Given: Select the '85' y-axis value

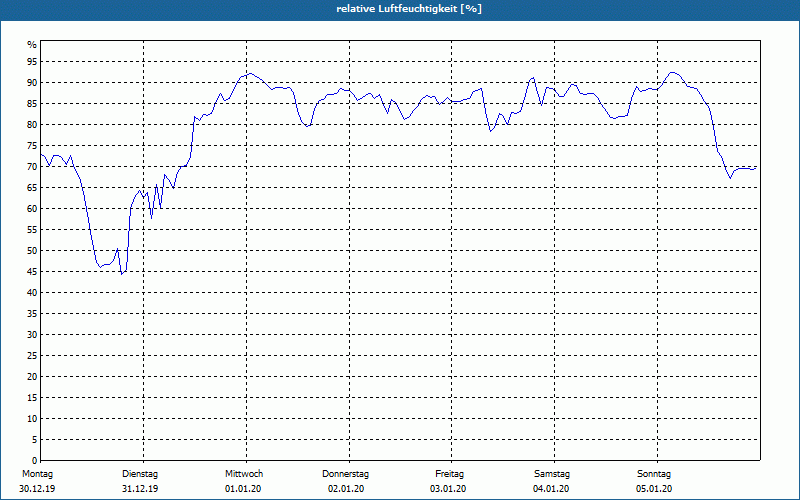Looking at the screenshot, I should (32, 104).
